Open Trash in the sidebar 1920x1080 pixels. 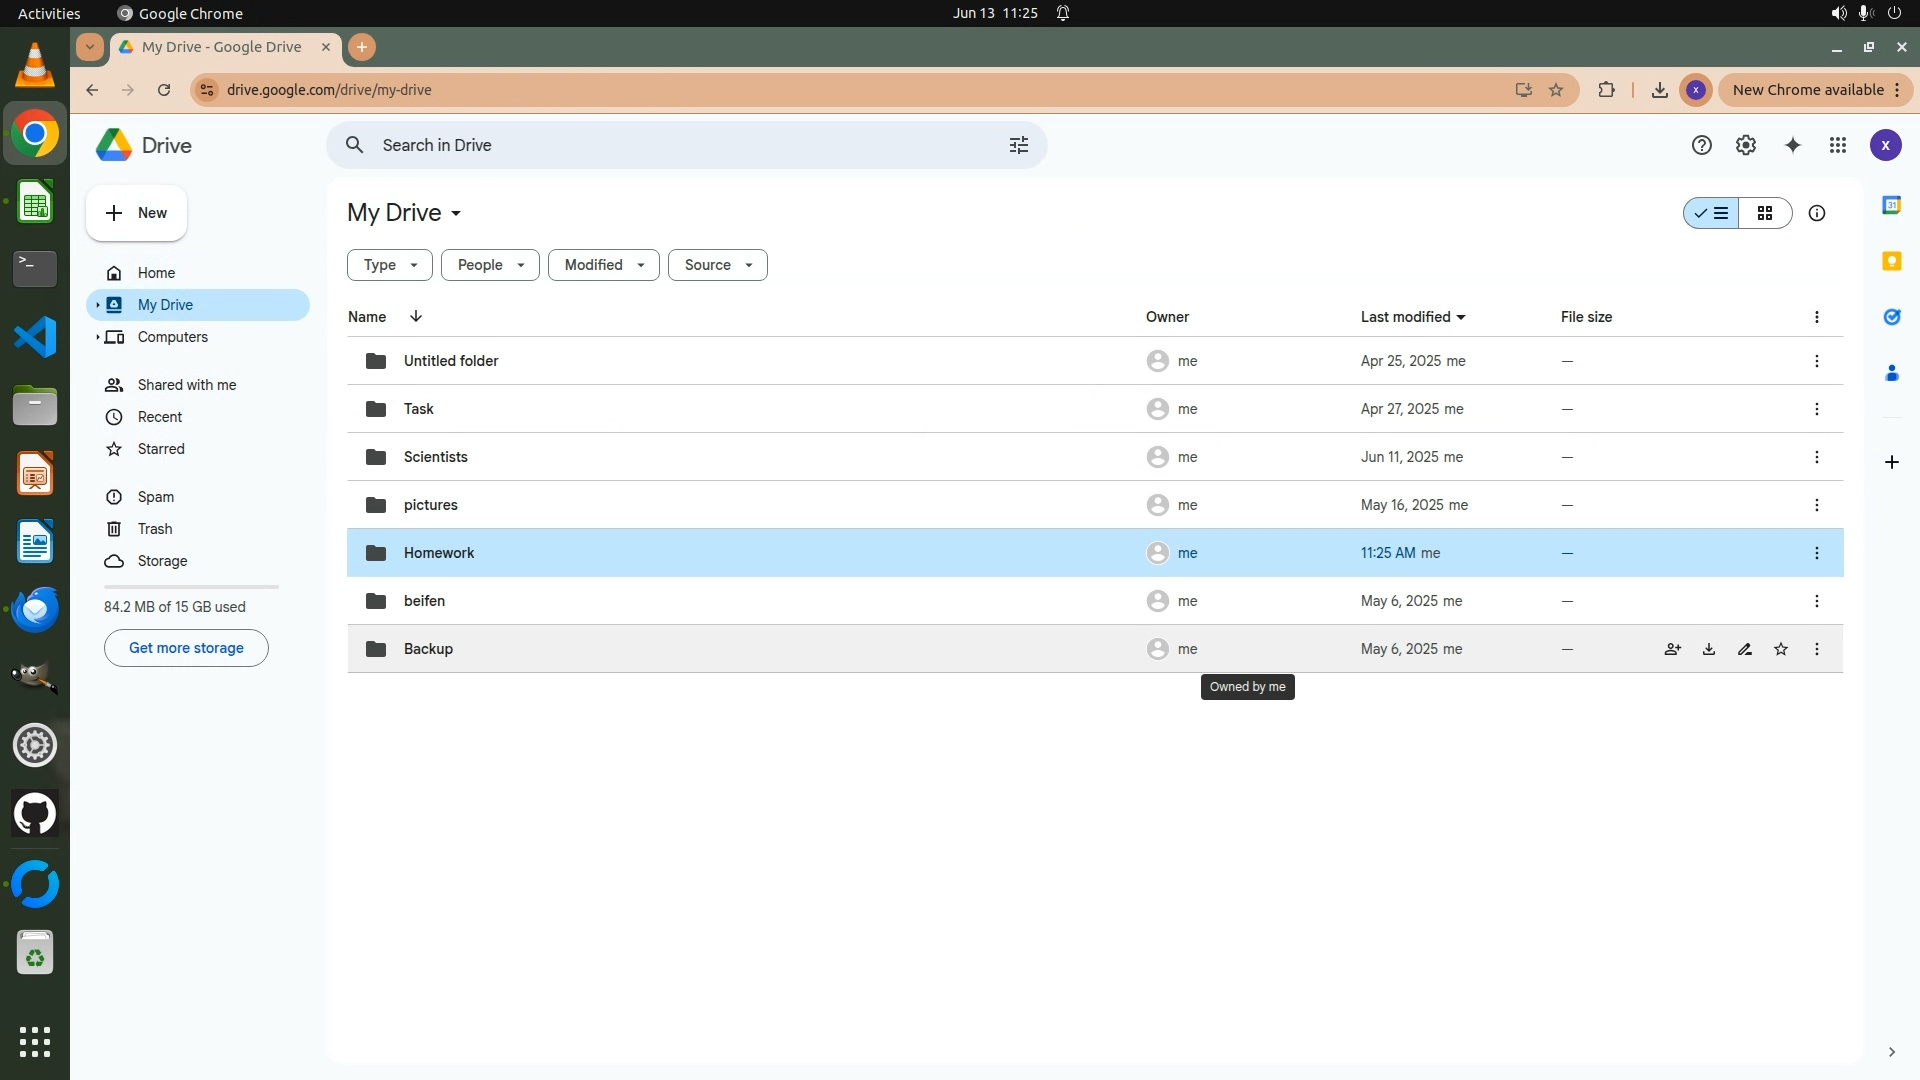(155, 529)
